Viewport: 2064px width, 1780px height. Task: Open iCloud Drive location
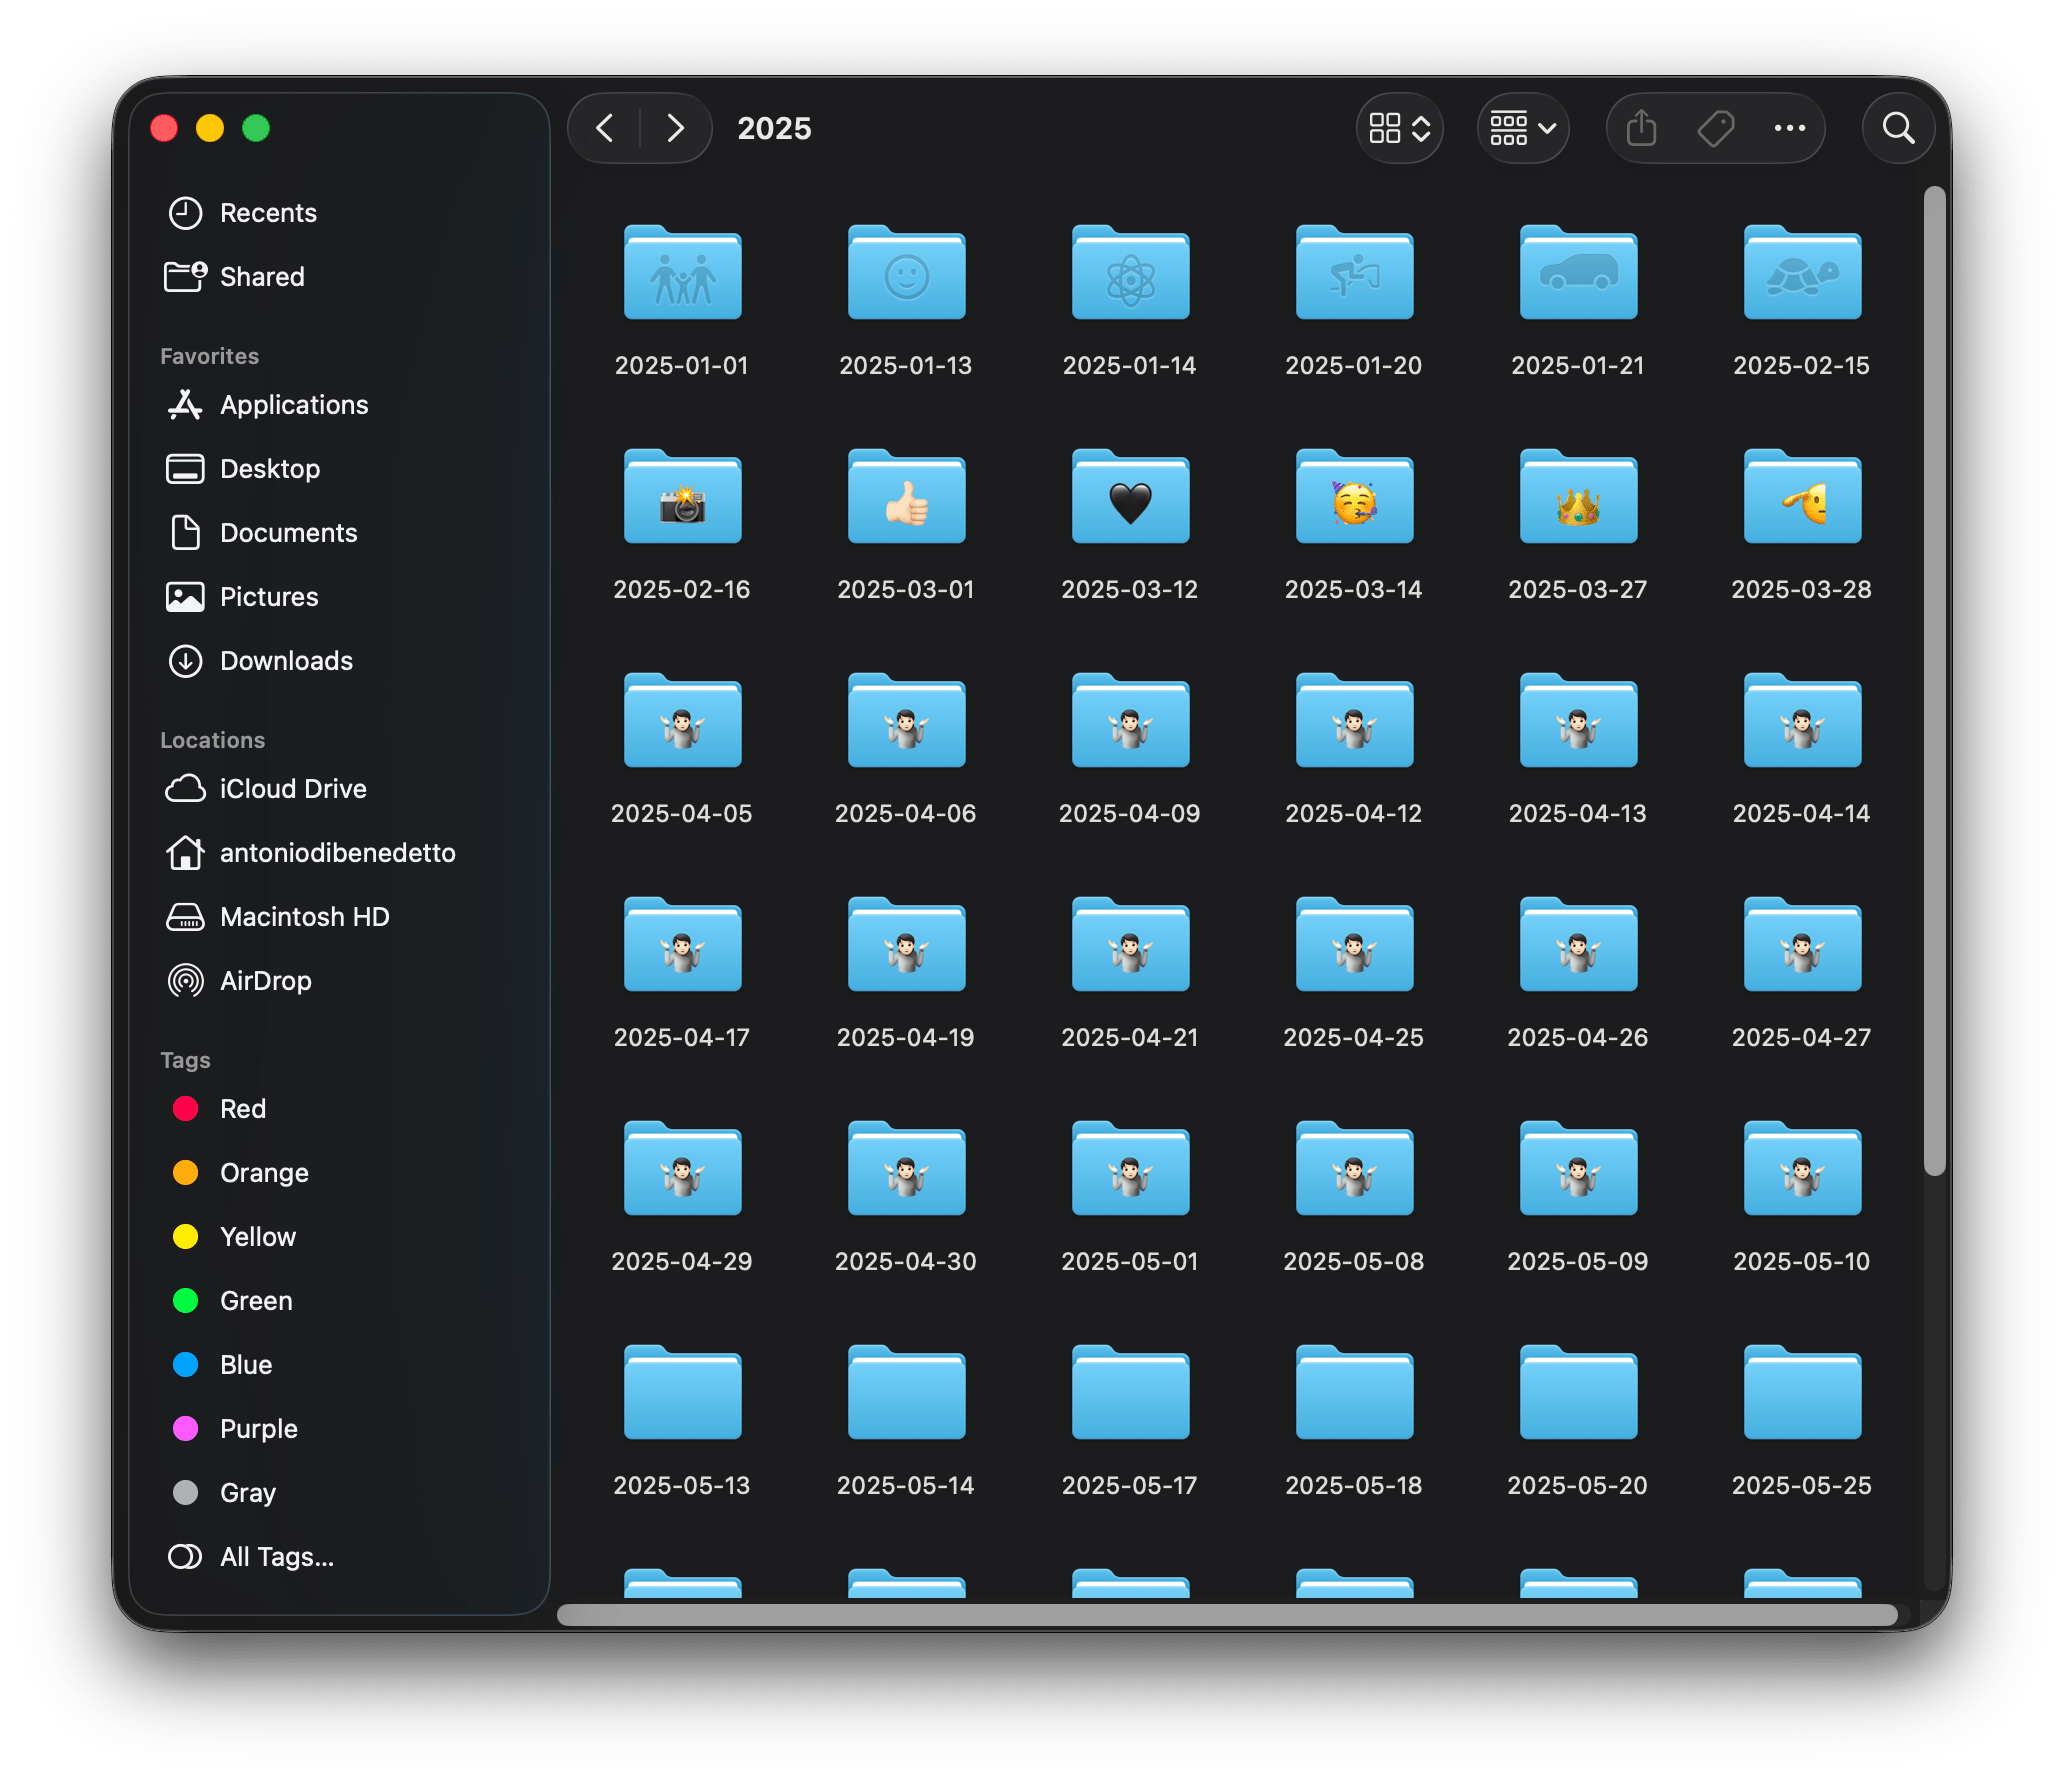click(292, 788)
